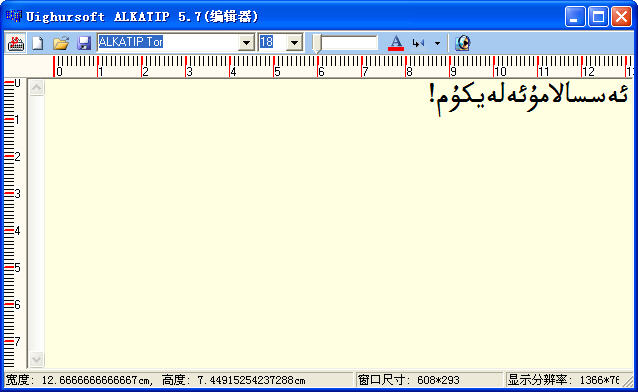Click inside the font size field
The width and height of the screenshot is (638, 392).
pos(272,42)
